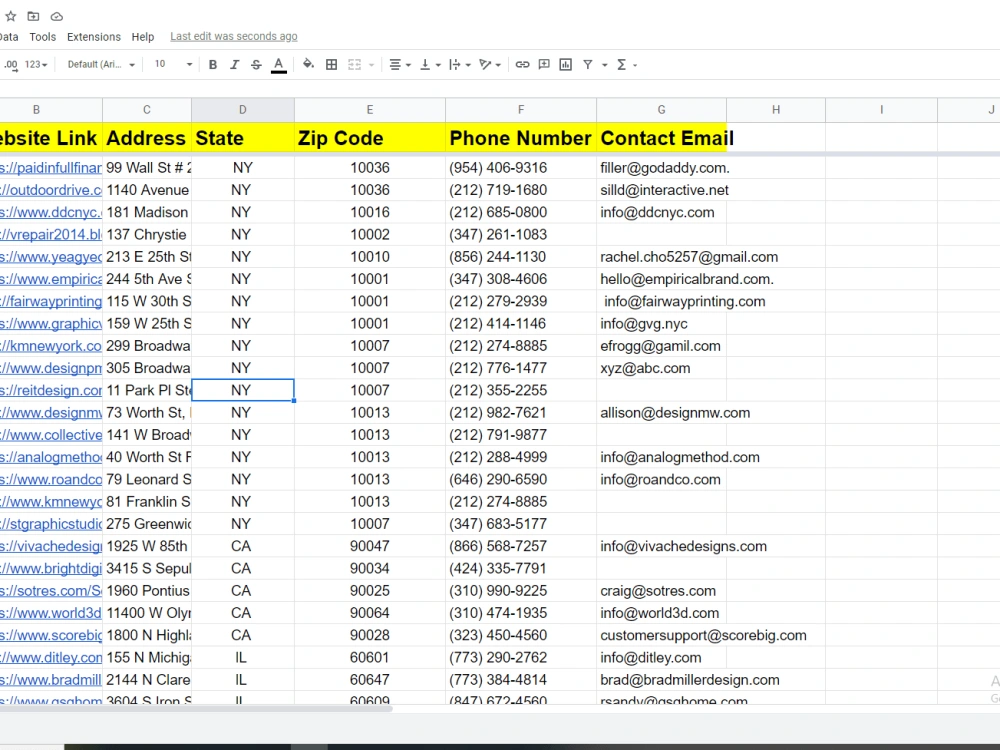The height and width of the screenshot is (750, 1000).
Task: Select phone number (773) 290-2762
Action: point(521,658)
